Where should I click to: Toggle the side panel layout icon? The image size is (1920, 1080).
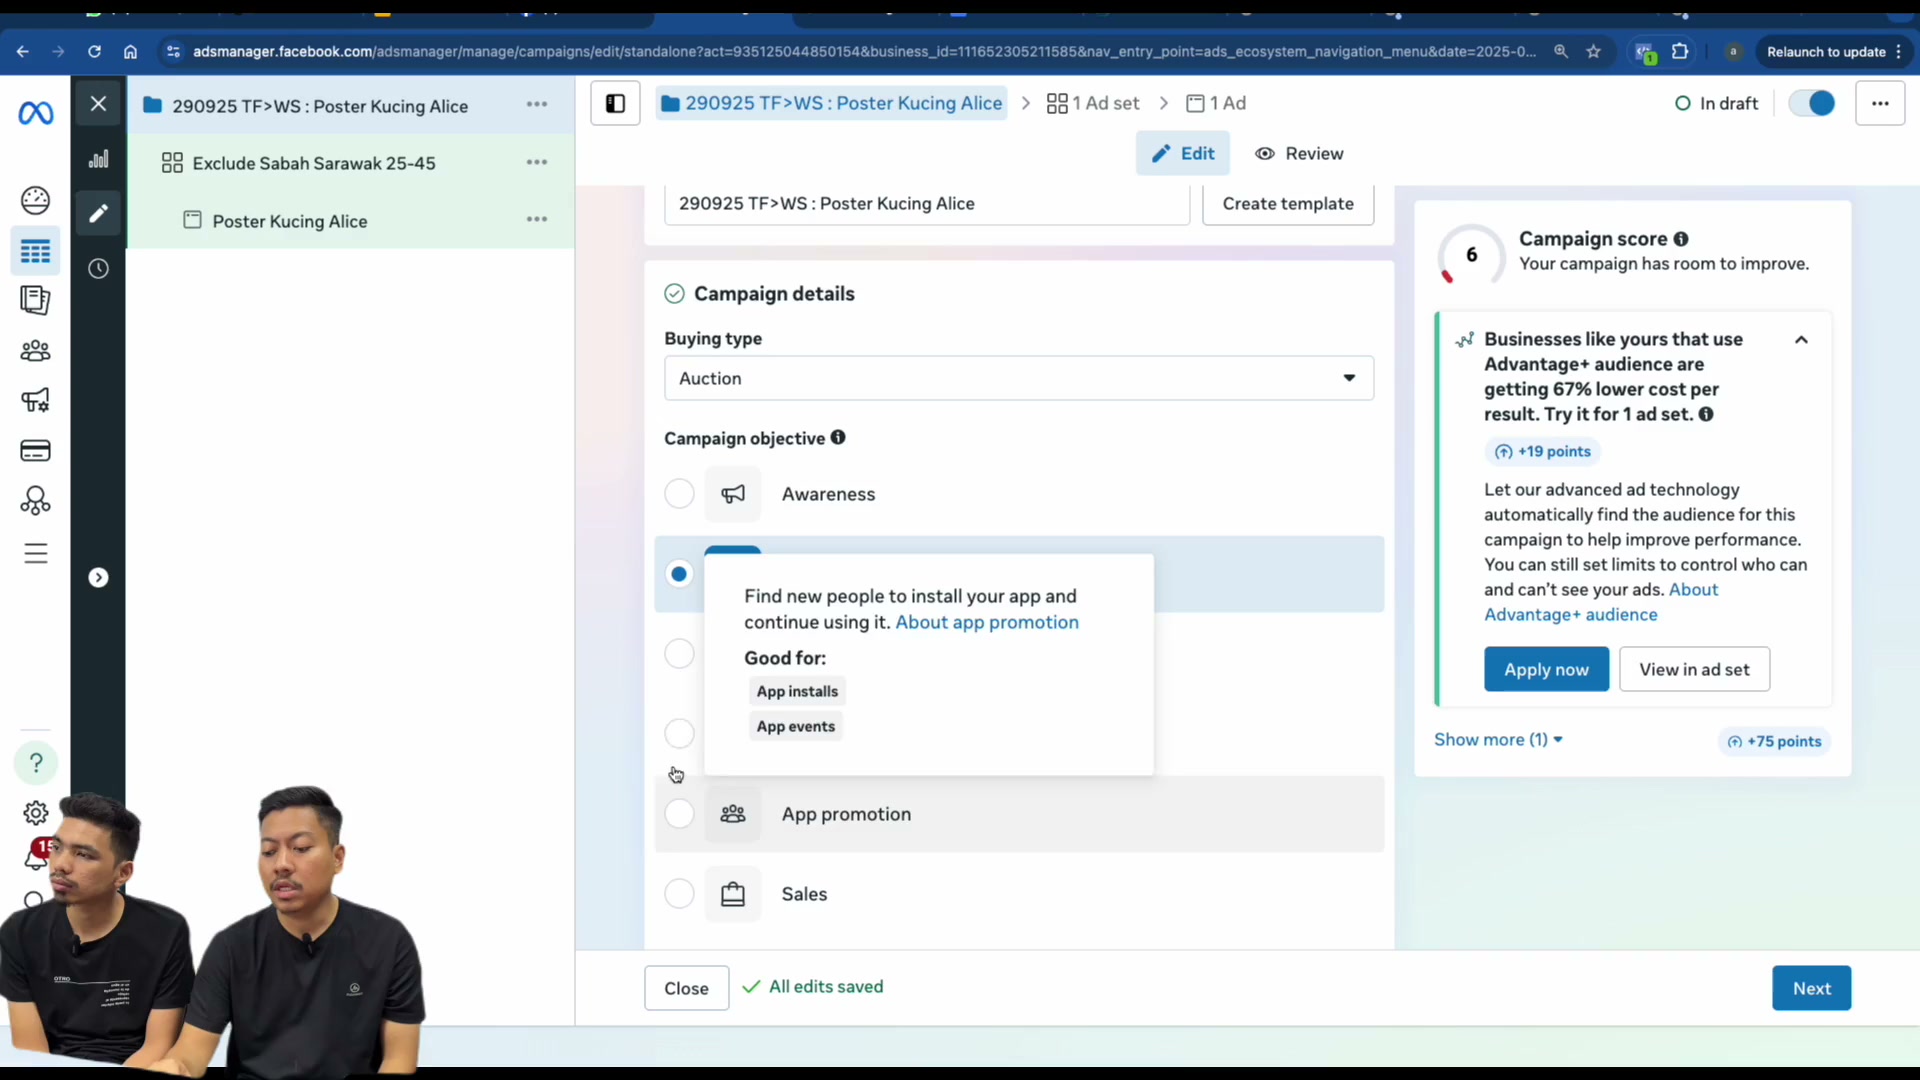(615, 103)
